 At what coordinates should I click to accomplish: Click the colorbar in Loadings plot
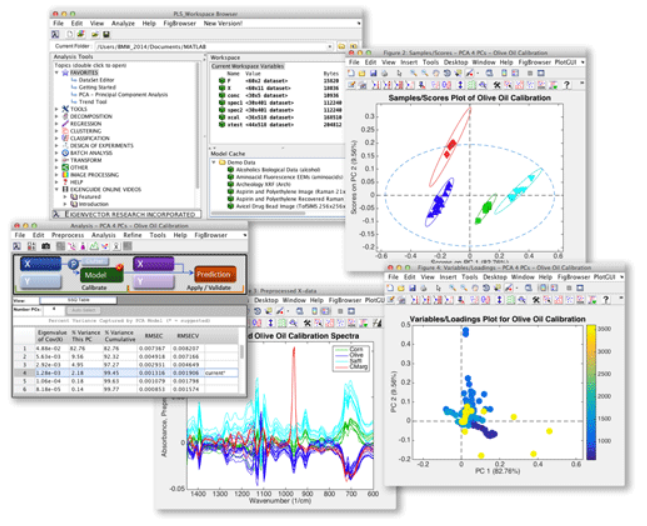pyautogui.click(x=591, y=392)
